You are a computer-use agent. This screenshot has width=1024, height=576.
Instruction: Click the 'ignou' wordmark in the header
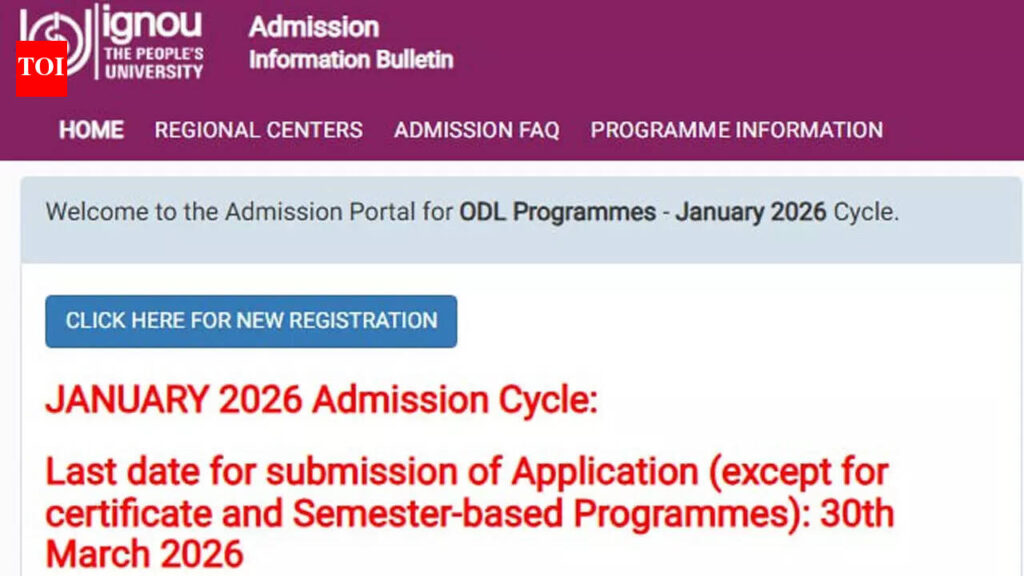150,25
